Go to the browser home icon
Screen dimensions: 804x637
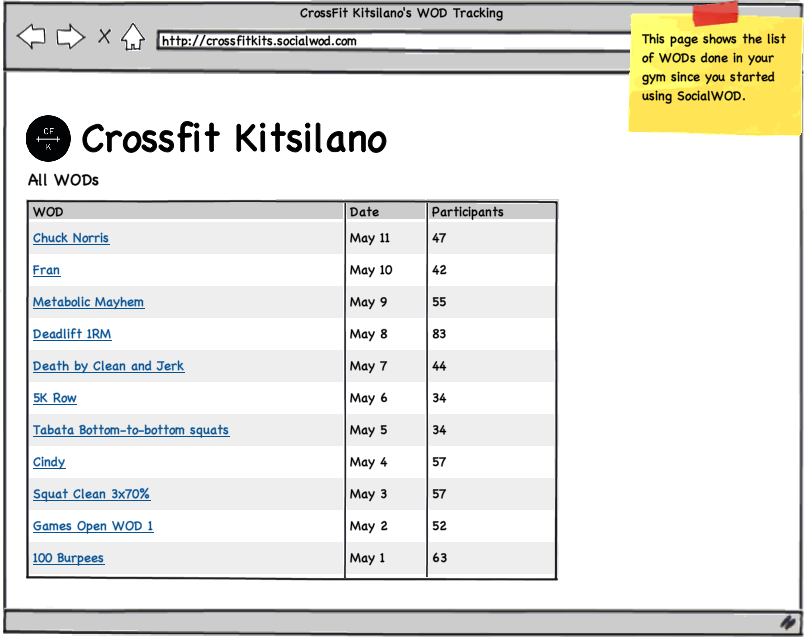pyautogui.click(x=133, y=37)
